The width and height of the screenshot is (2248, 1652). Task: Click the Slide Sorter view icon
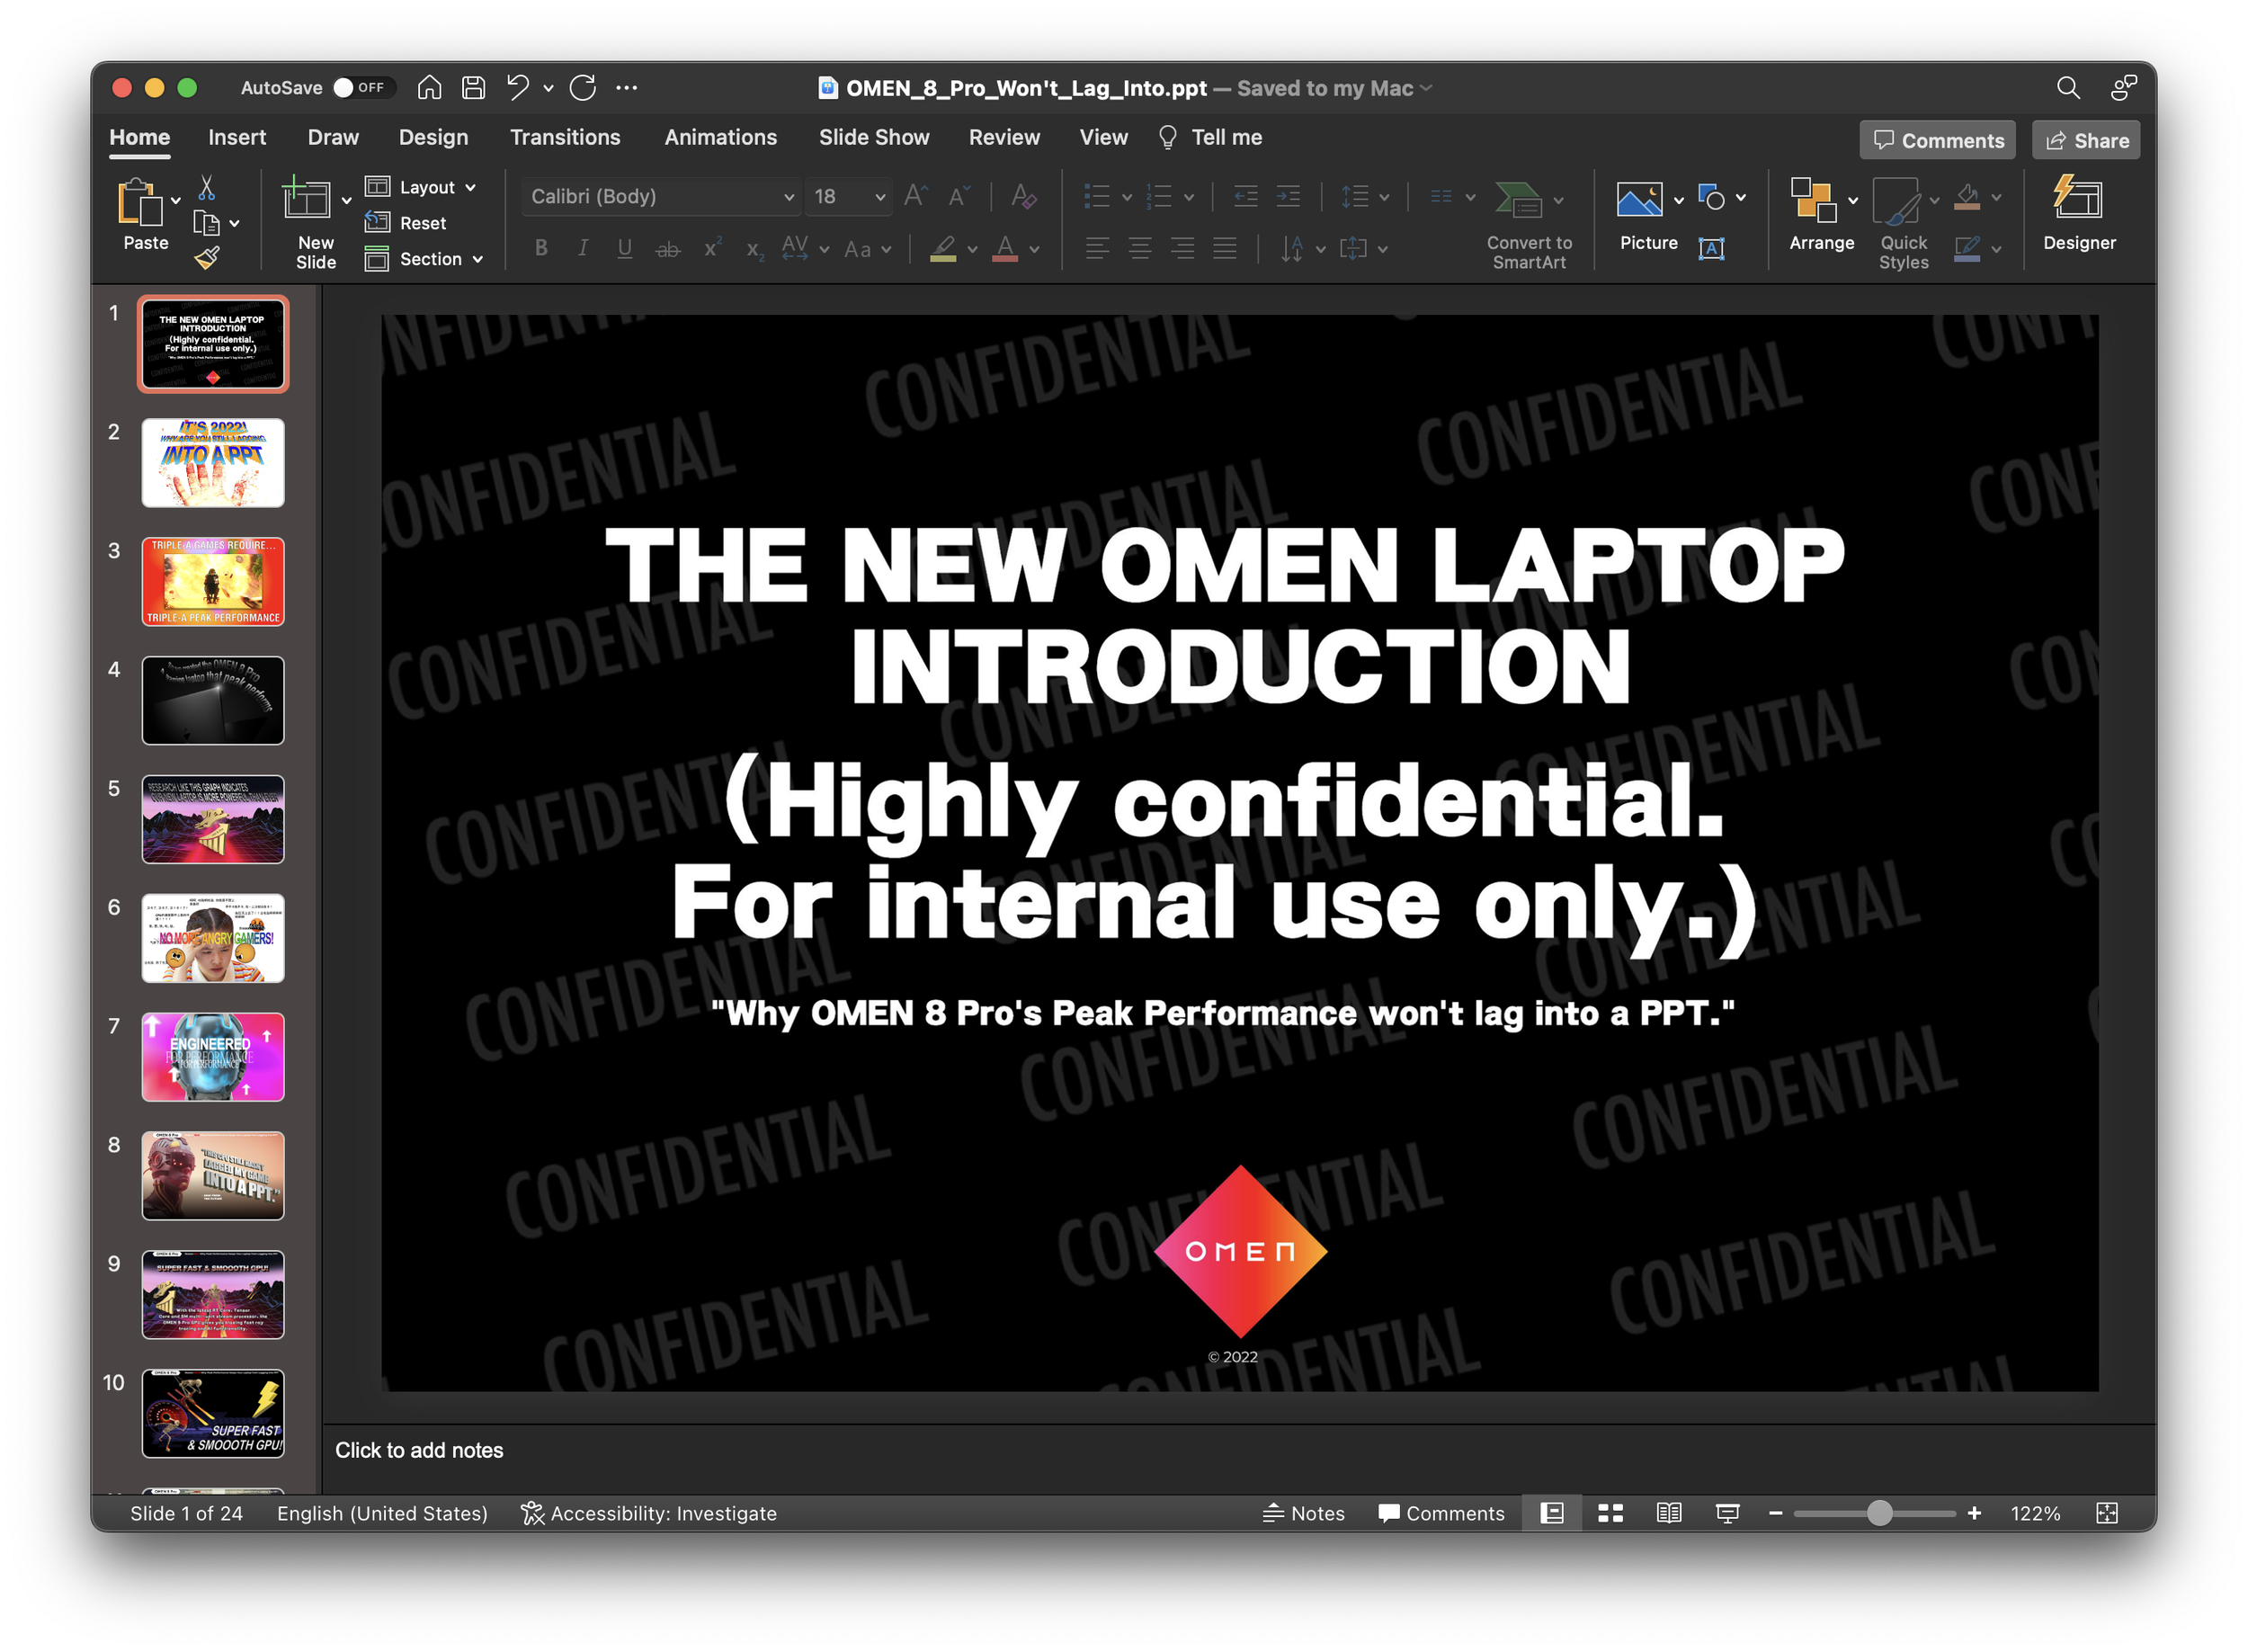[1610, 1513]
